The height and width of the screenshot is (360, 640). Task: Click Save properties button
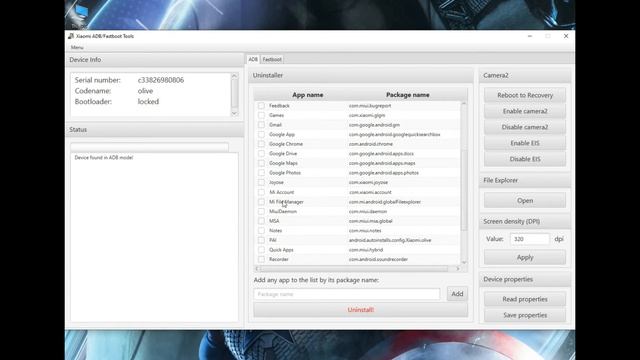(525, 315)
